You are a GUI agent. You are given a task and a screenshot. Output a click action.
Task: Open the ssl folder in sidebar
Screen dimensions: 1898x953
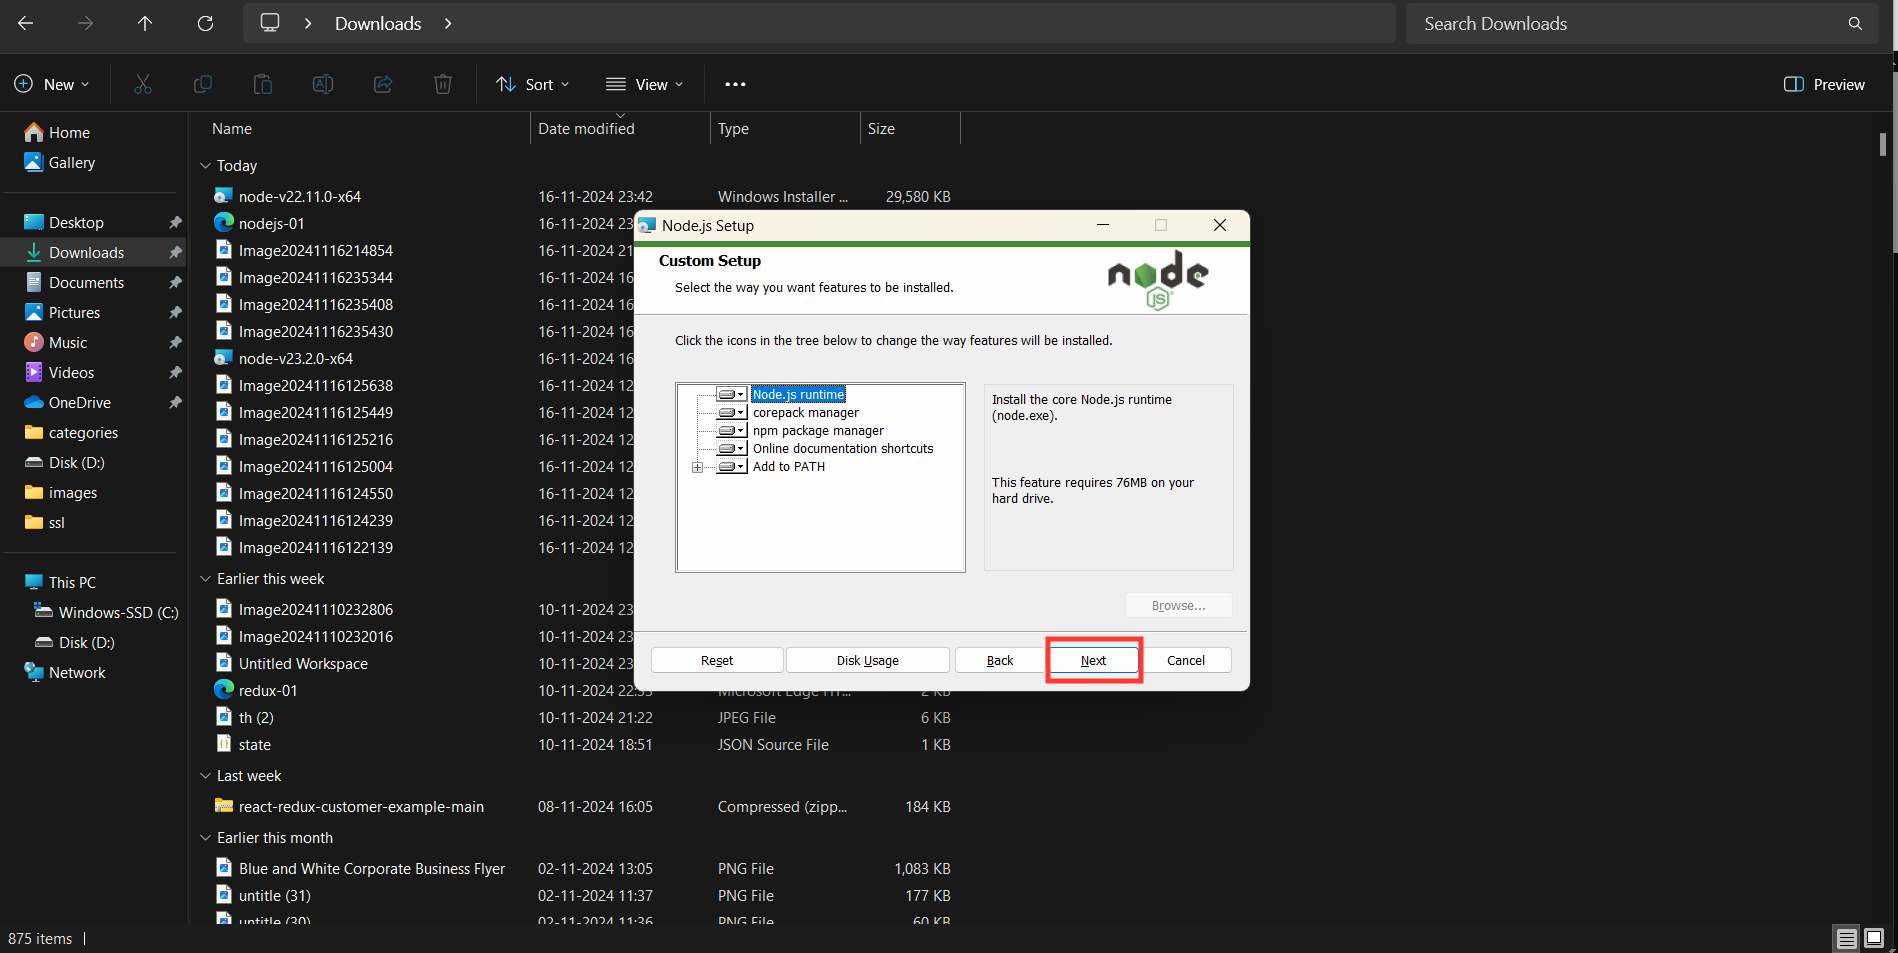click(x=56, y=522)
